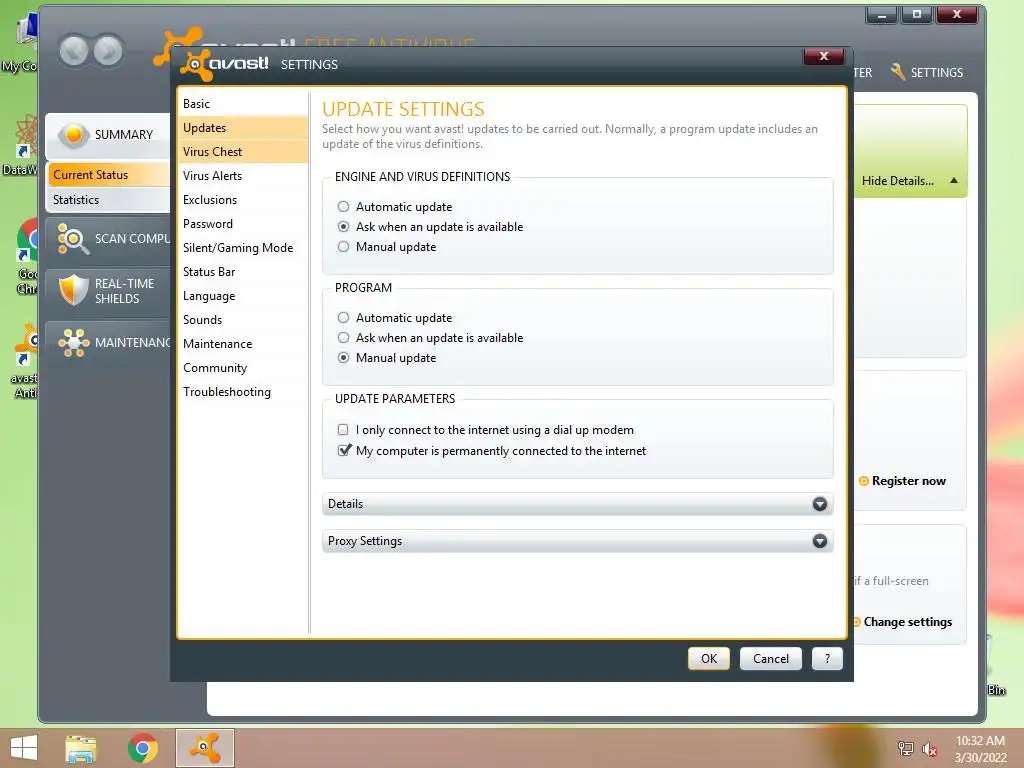Viewport: 1024px width, 768px height.
Task: Open Exclusions settings category
Action: (243, 200)
